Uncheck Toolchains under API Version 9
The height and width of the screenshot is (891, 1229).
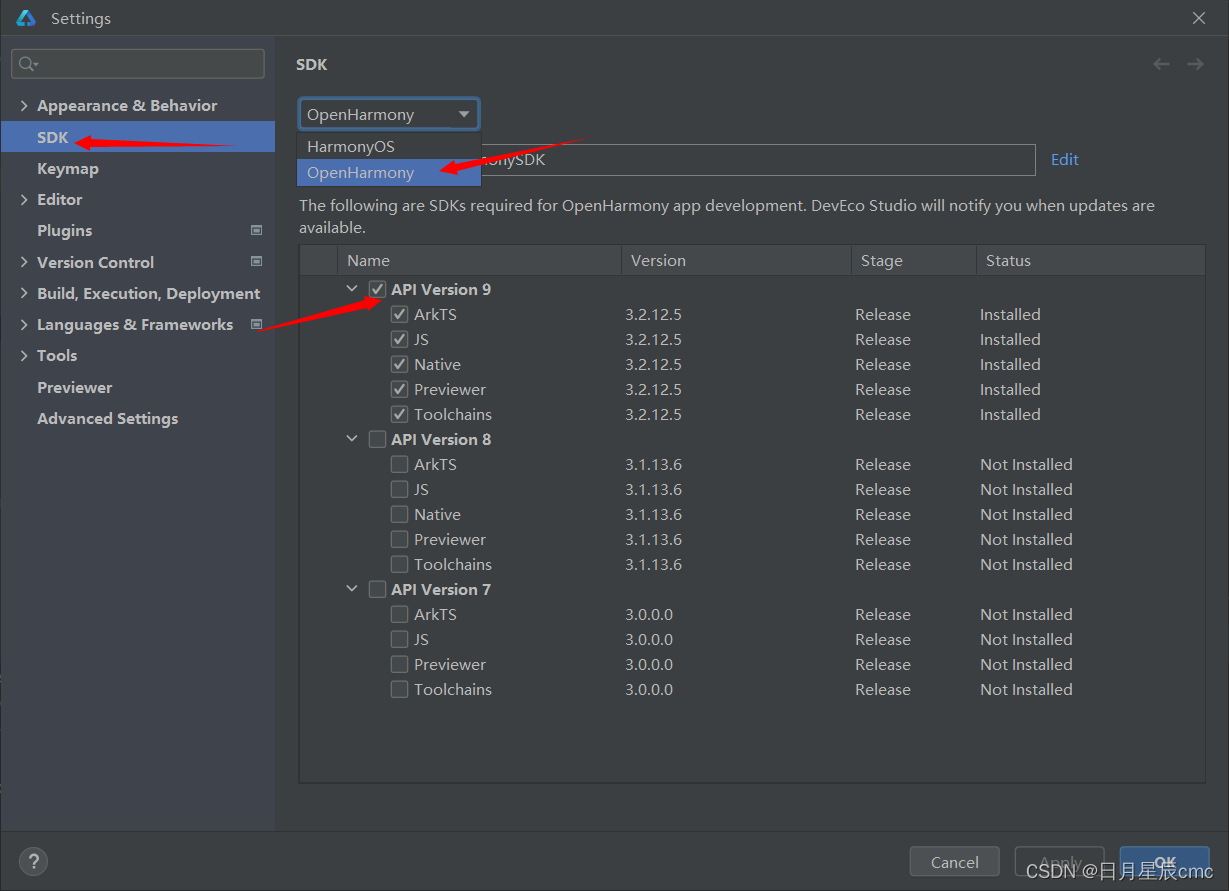(x=399, y=414)
